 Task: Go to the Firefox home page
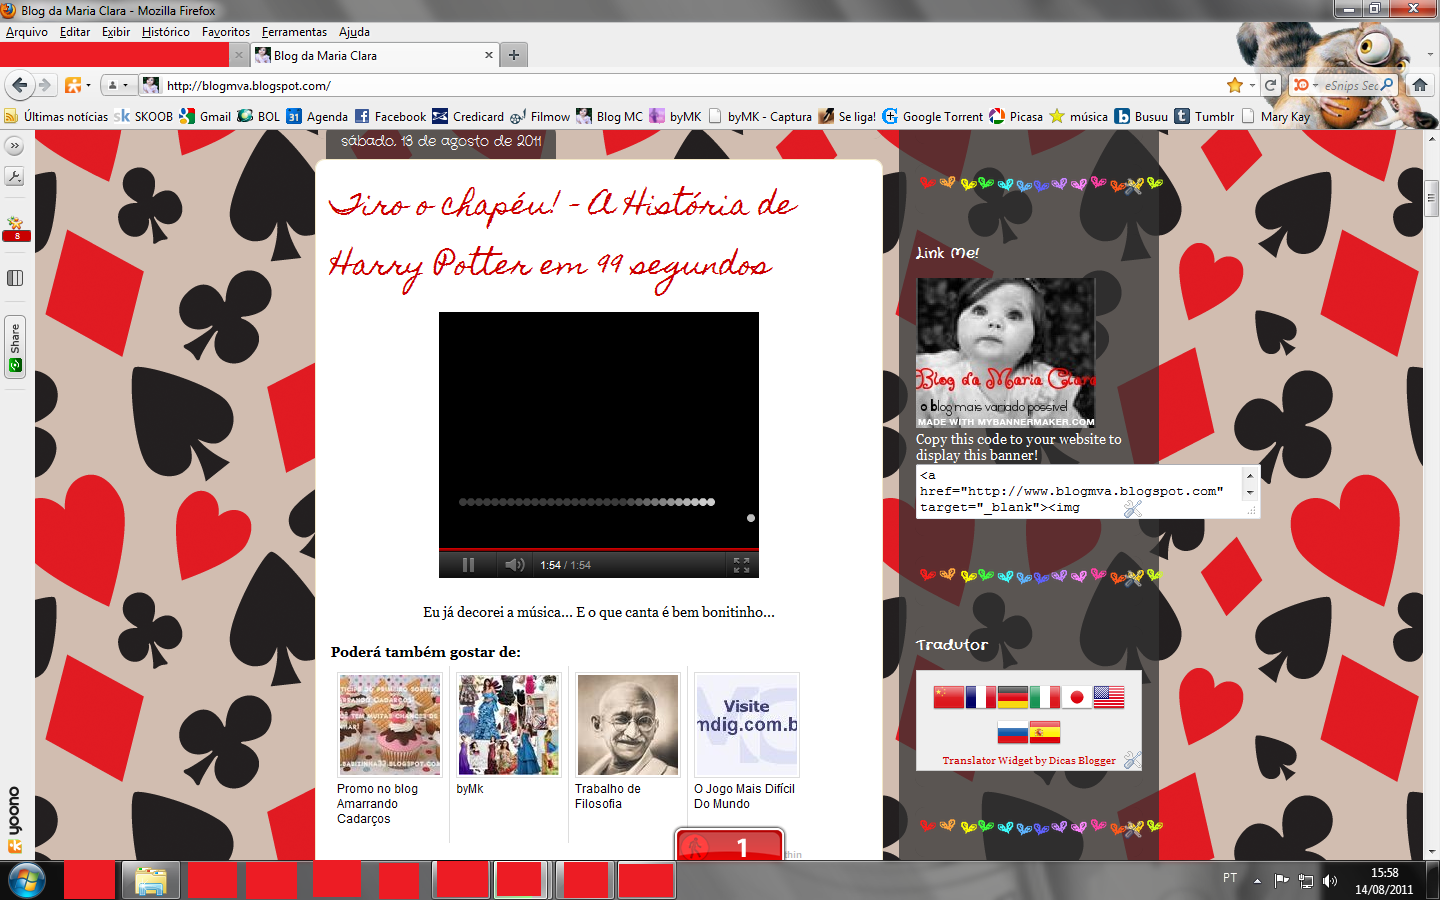point(1419,85)
